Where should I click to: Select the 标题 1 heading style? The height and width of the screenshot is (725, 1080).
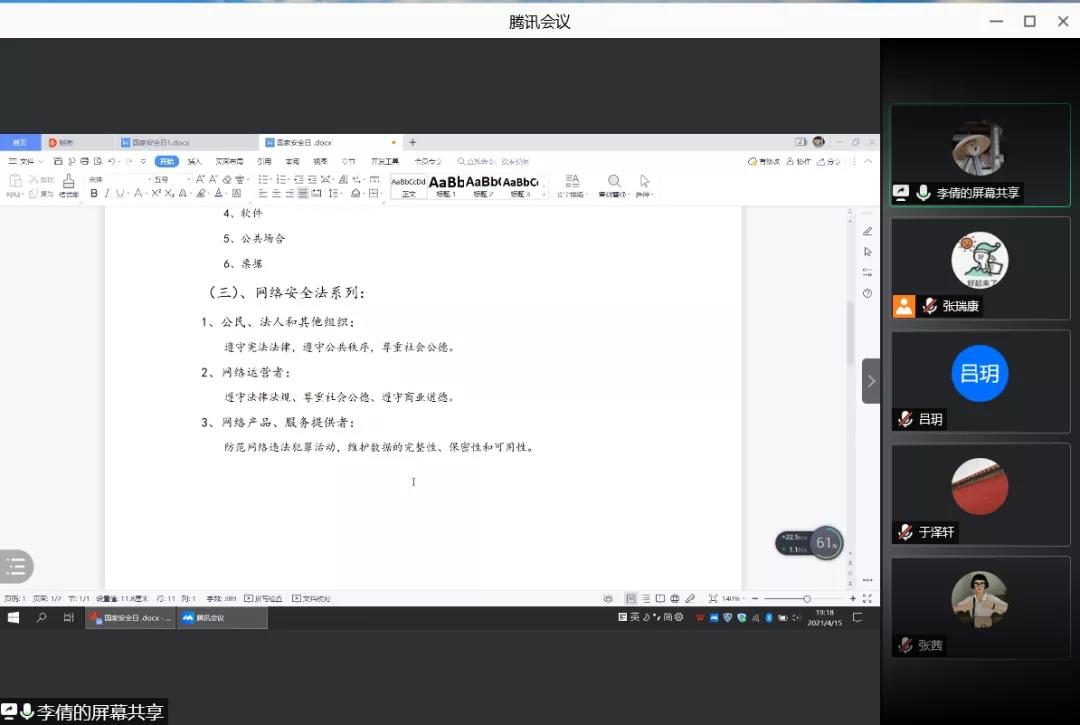click(445, 184)
